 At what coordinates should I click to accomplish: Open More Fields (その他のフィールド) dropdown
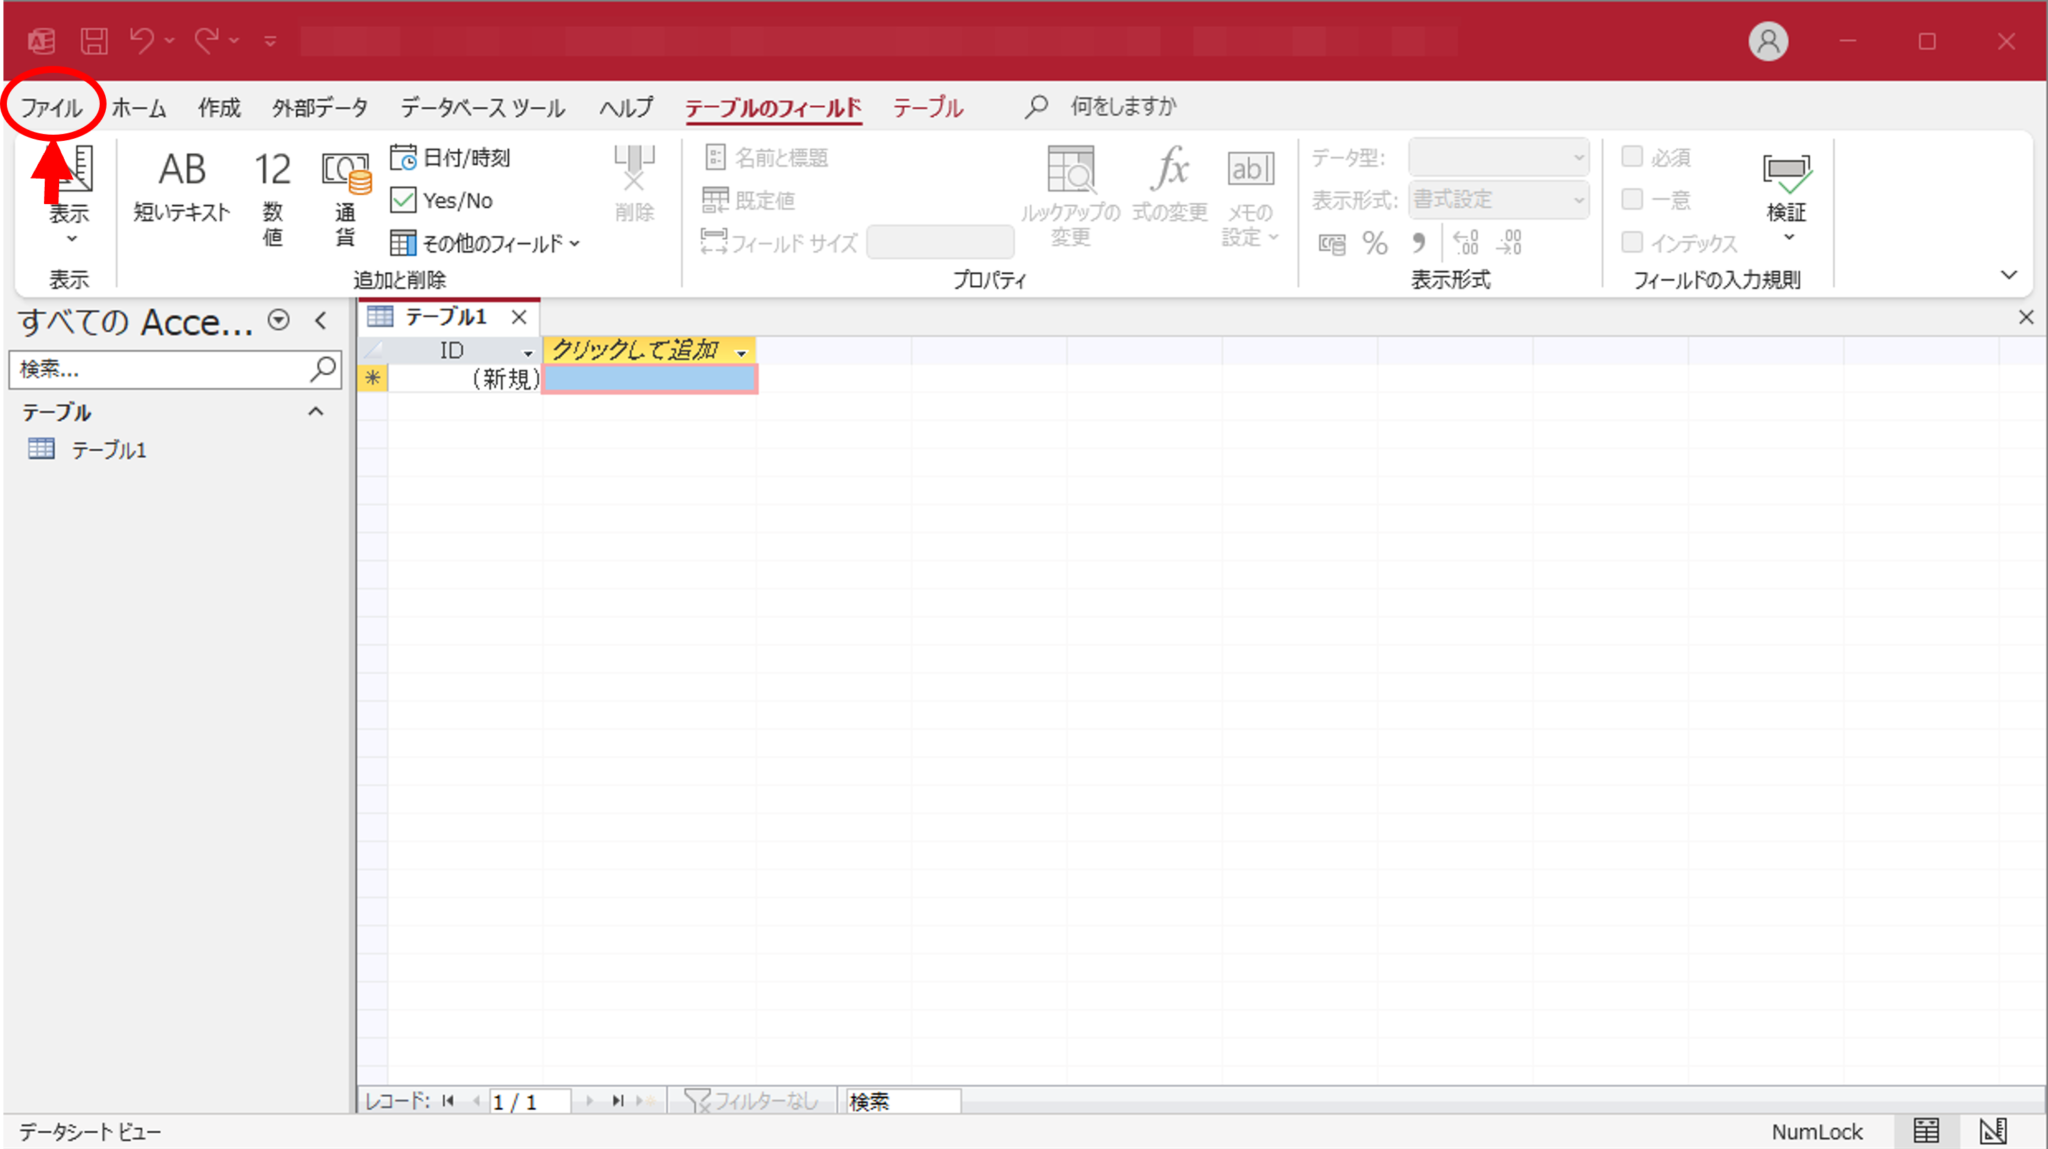pos(485,243)
